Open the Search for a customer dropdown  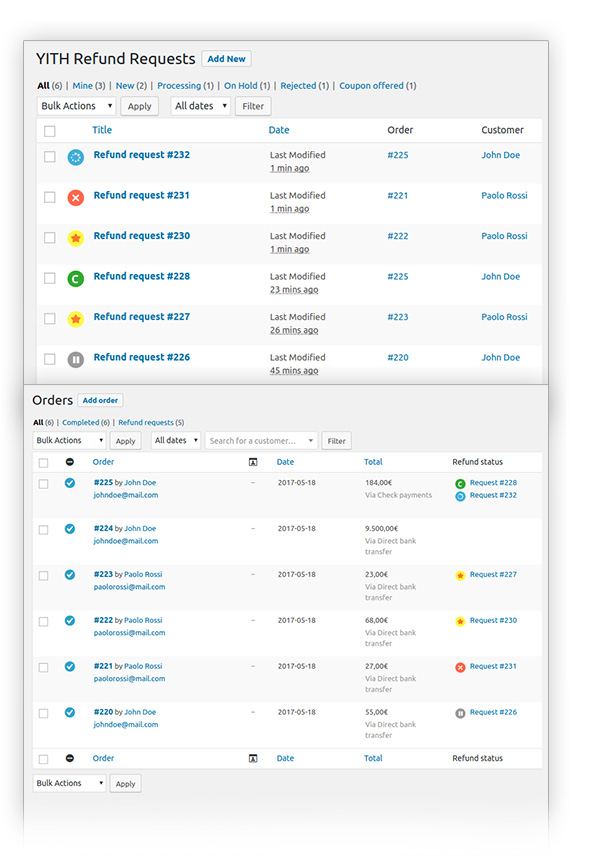click(261, 441)
